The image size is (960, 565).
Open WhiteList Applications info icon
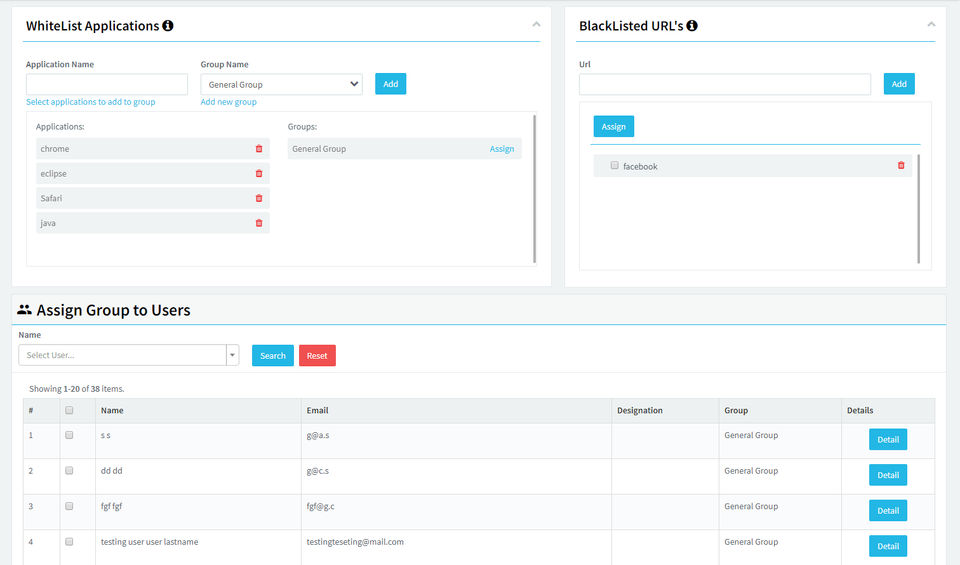coord(168,26)
